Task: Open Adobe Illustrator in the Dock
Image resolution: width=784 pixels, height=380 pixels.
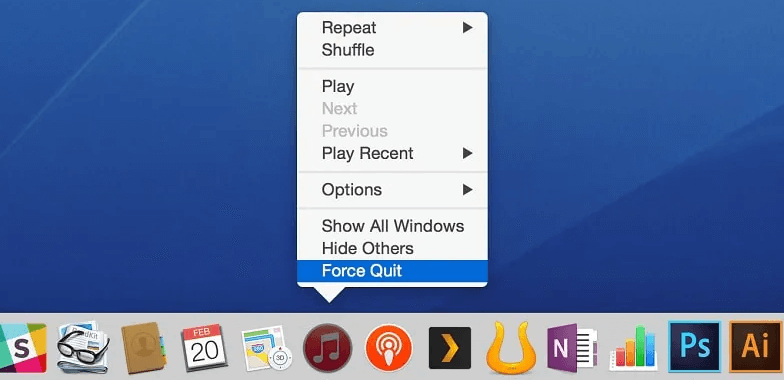Action: point(756,347)
